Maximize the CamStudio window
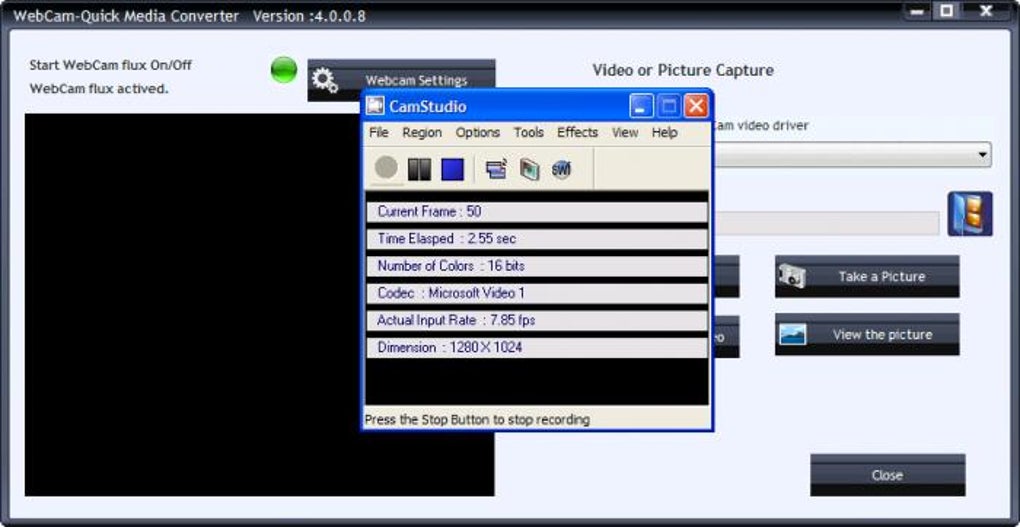Viewport: 1020px width, 527px height. point(668,106)
